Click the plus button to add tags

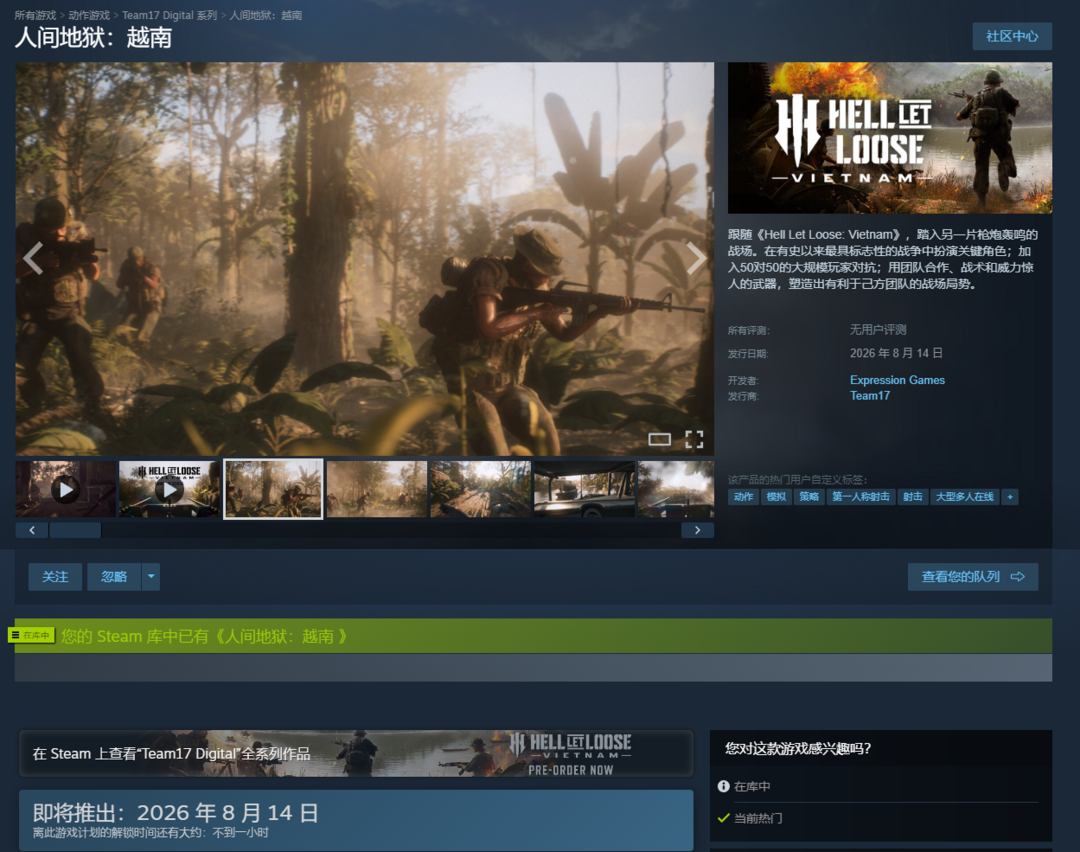1010,497
